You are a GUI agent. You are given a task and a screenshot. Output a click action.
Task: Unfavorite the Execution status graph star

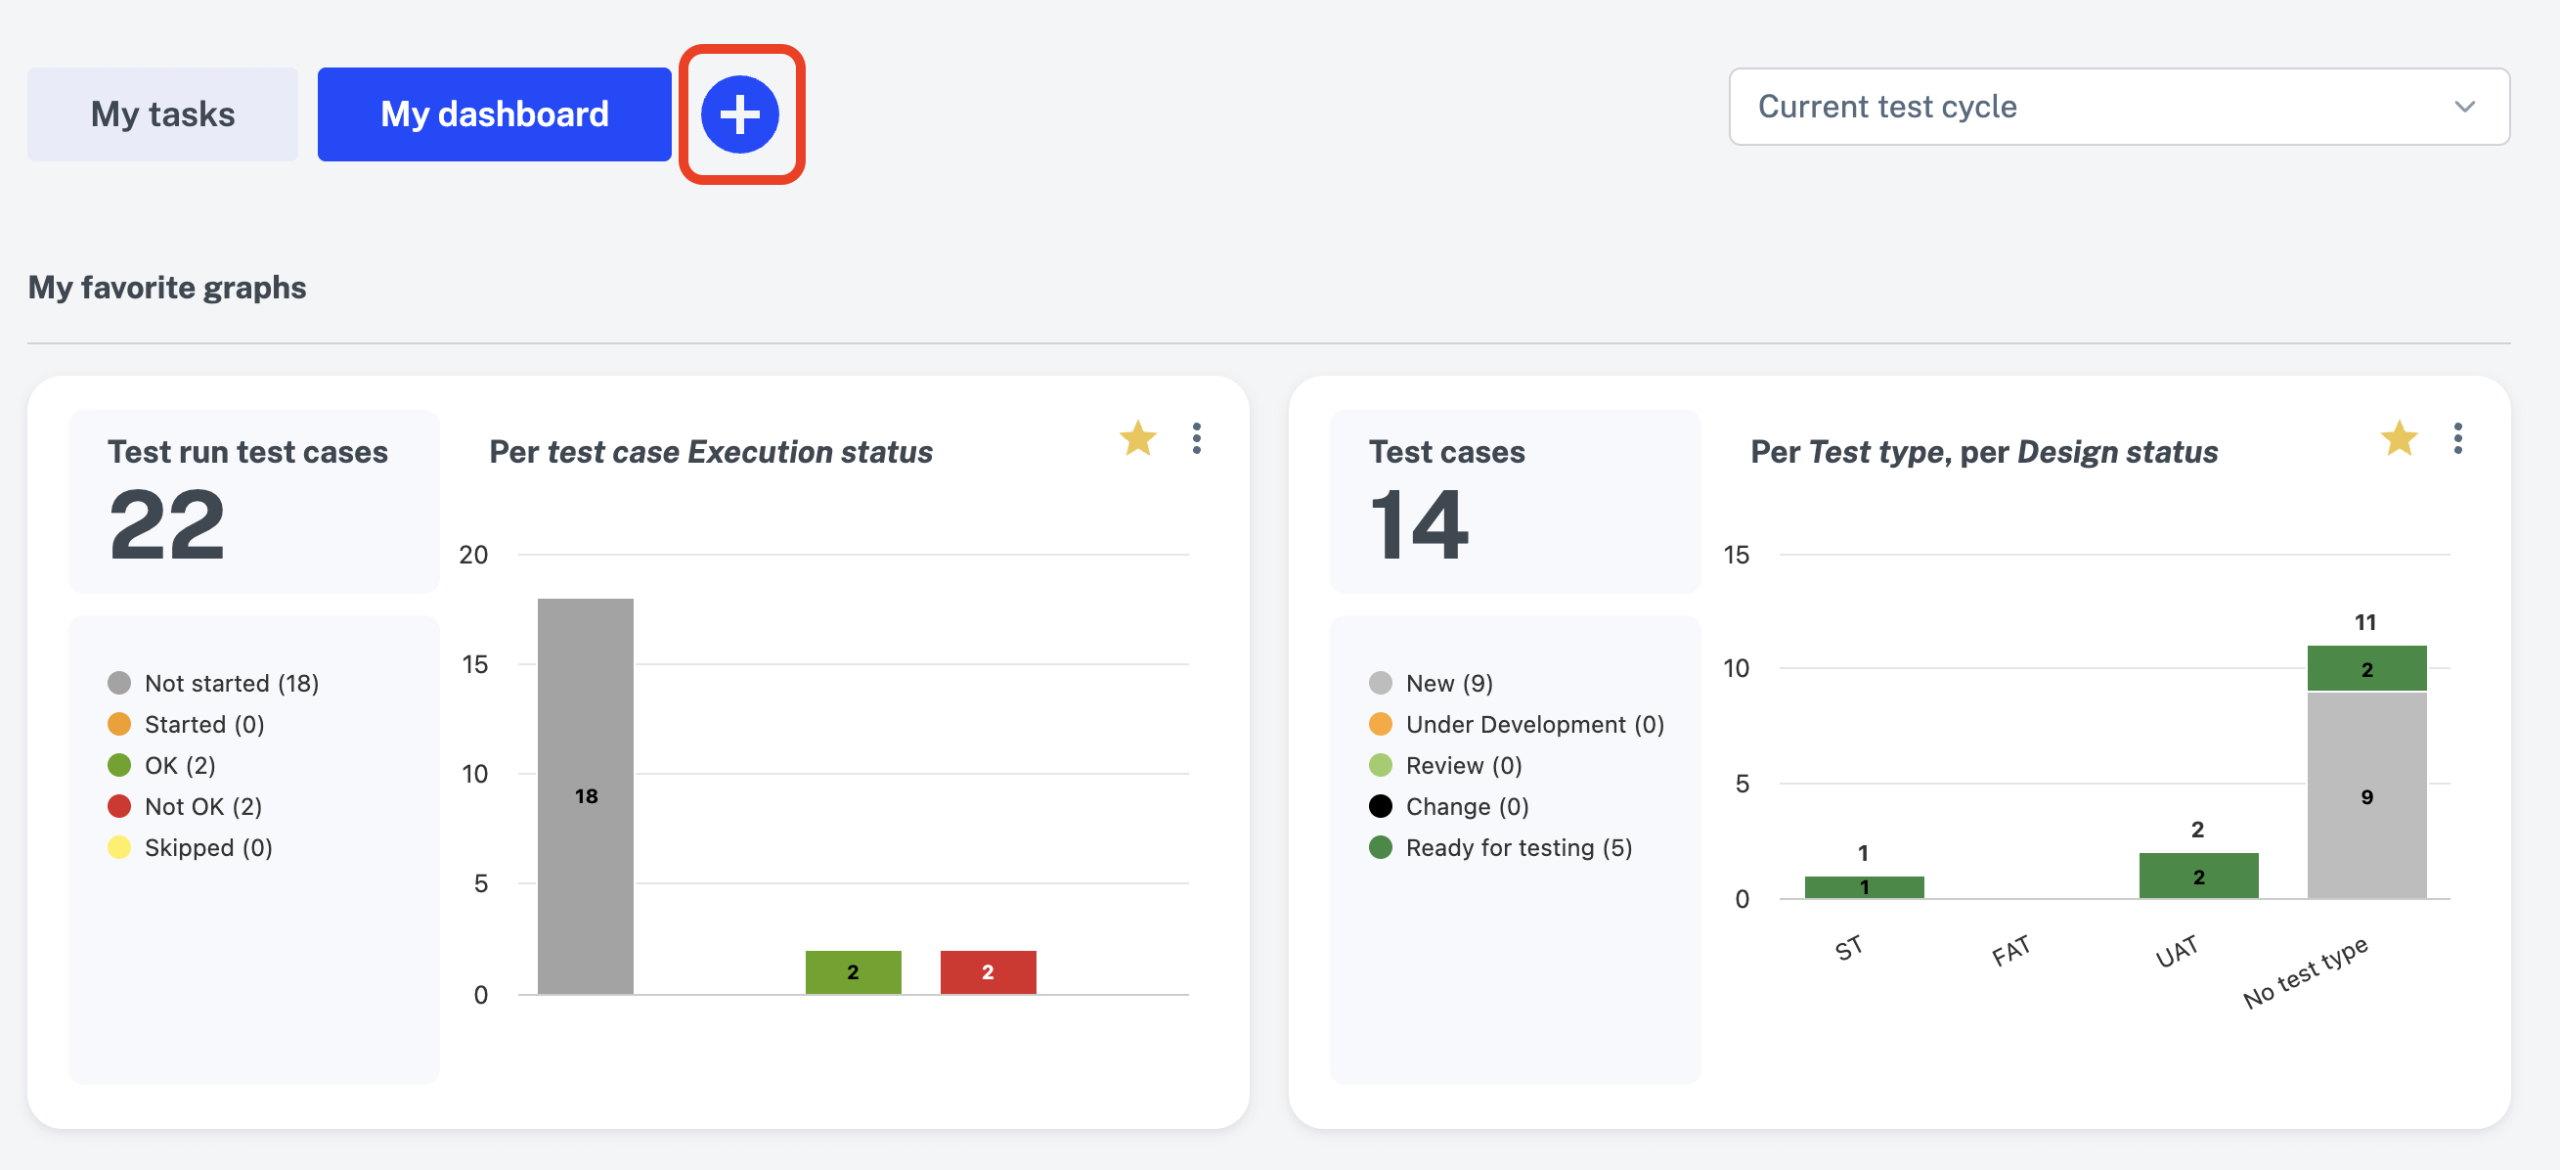pos(1137,438)
